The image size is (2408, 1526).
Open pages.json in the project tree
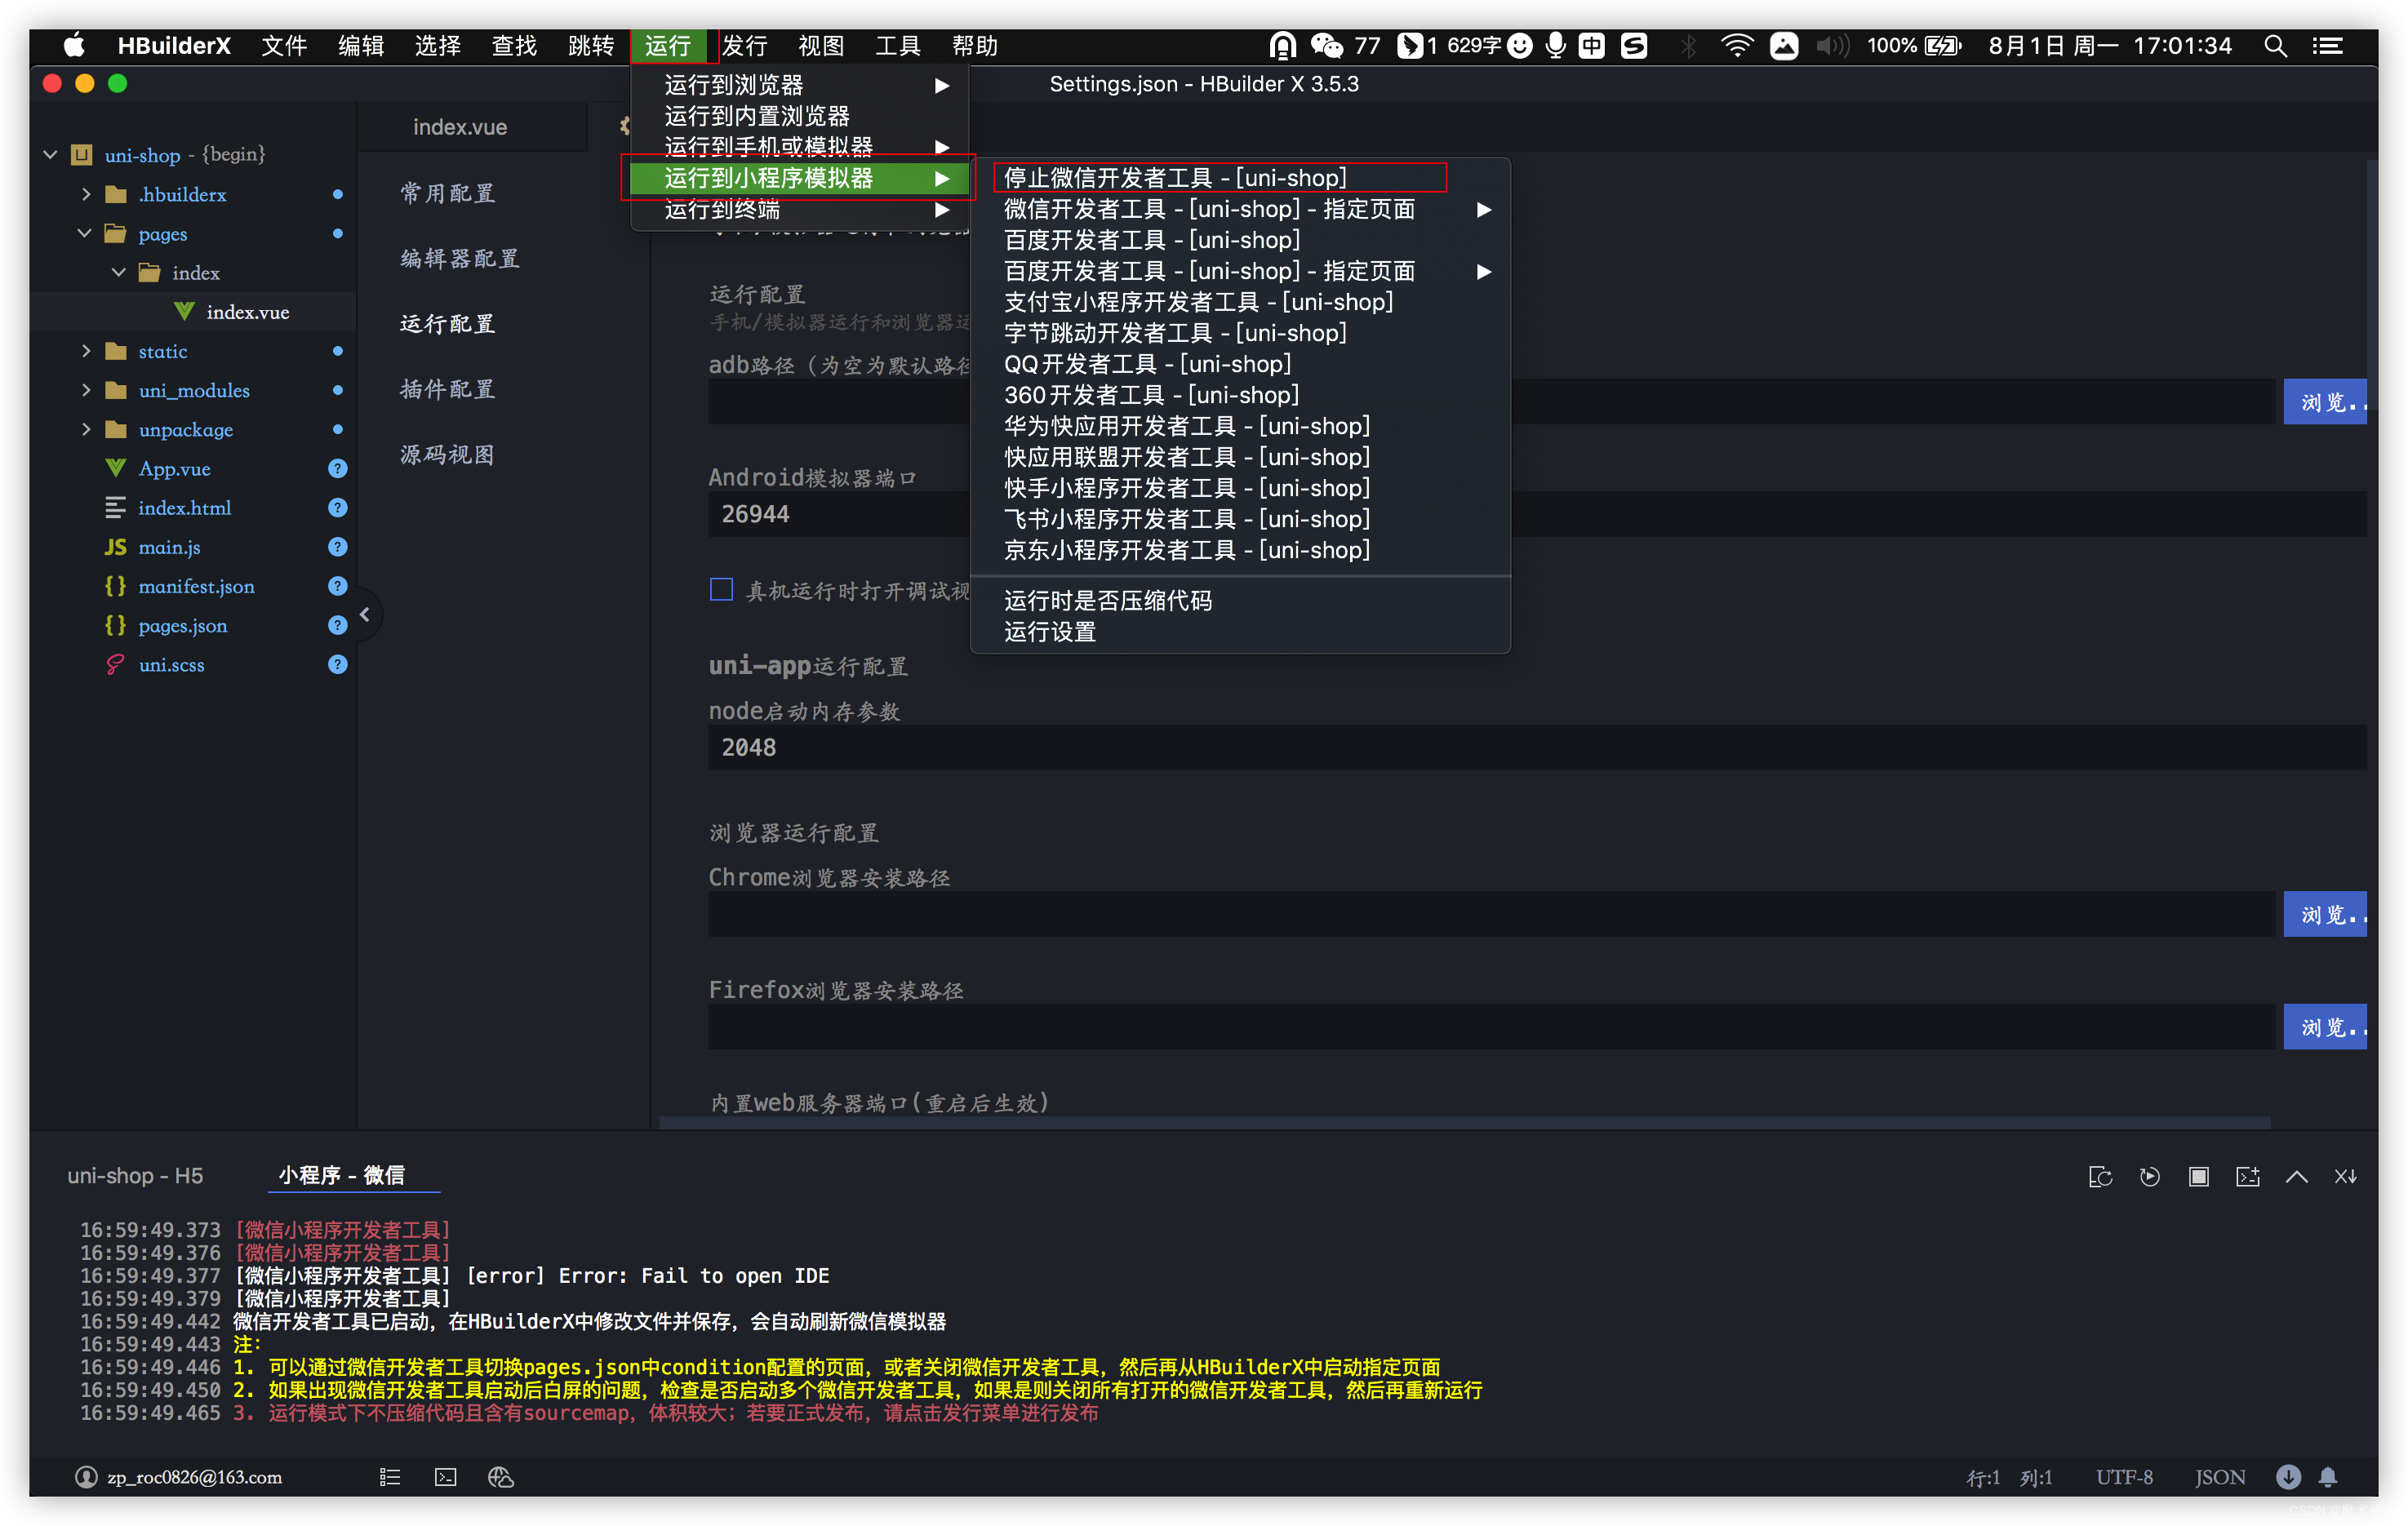coord(182,625)
